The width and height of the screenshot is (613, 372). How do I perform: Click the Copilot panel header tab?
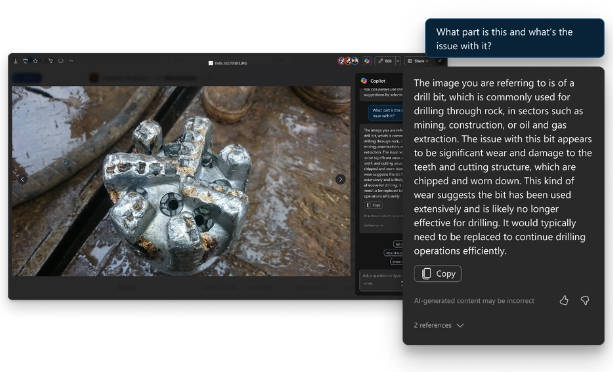(x=373, y=81)
